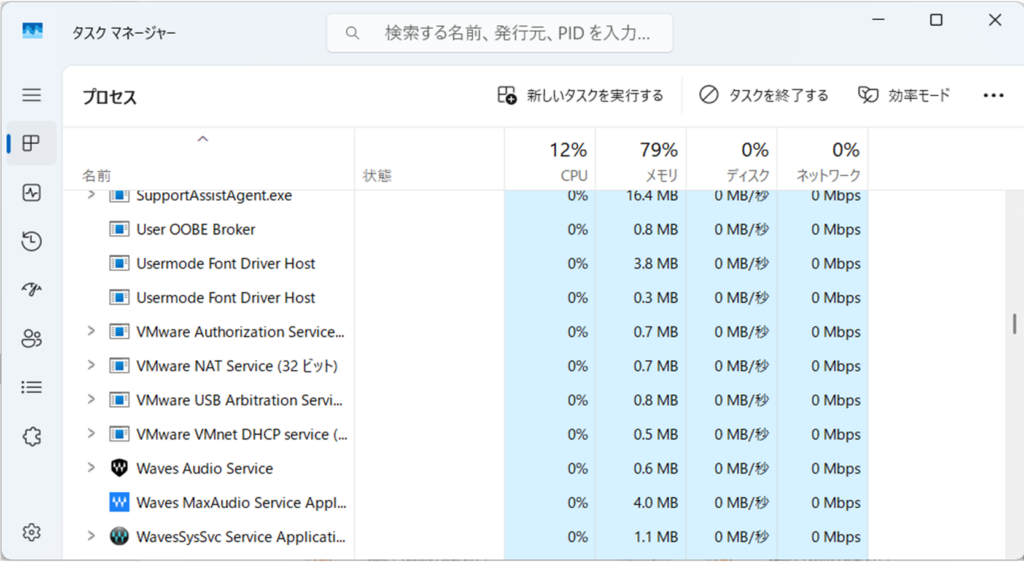Click タスクを終了する button
This screenshot has height=579, width=1024.
pyautogui.click(x=764, y=95)
